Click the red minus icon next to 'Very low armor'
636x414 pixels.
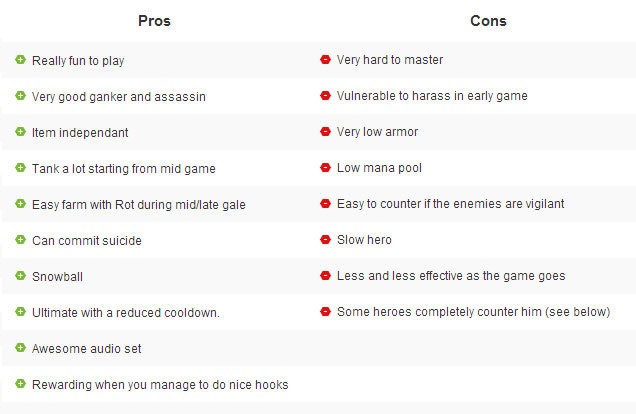point(325,132)
